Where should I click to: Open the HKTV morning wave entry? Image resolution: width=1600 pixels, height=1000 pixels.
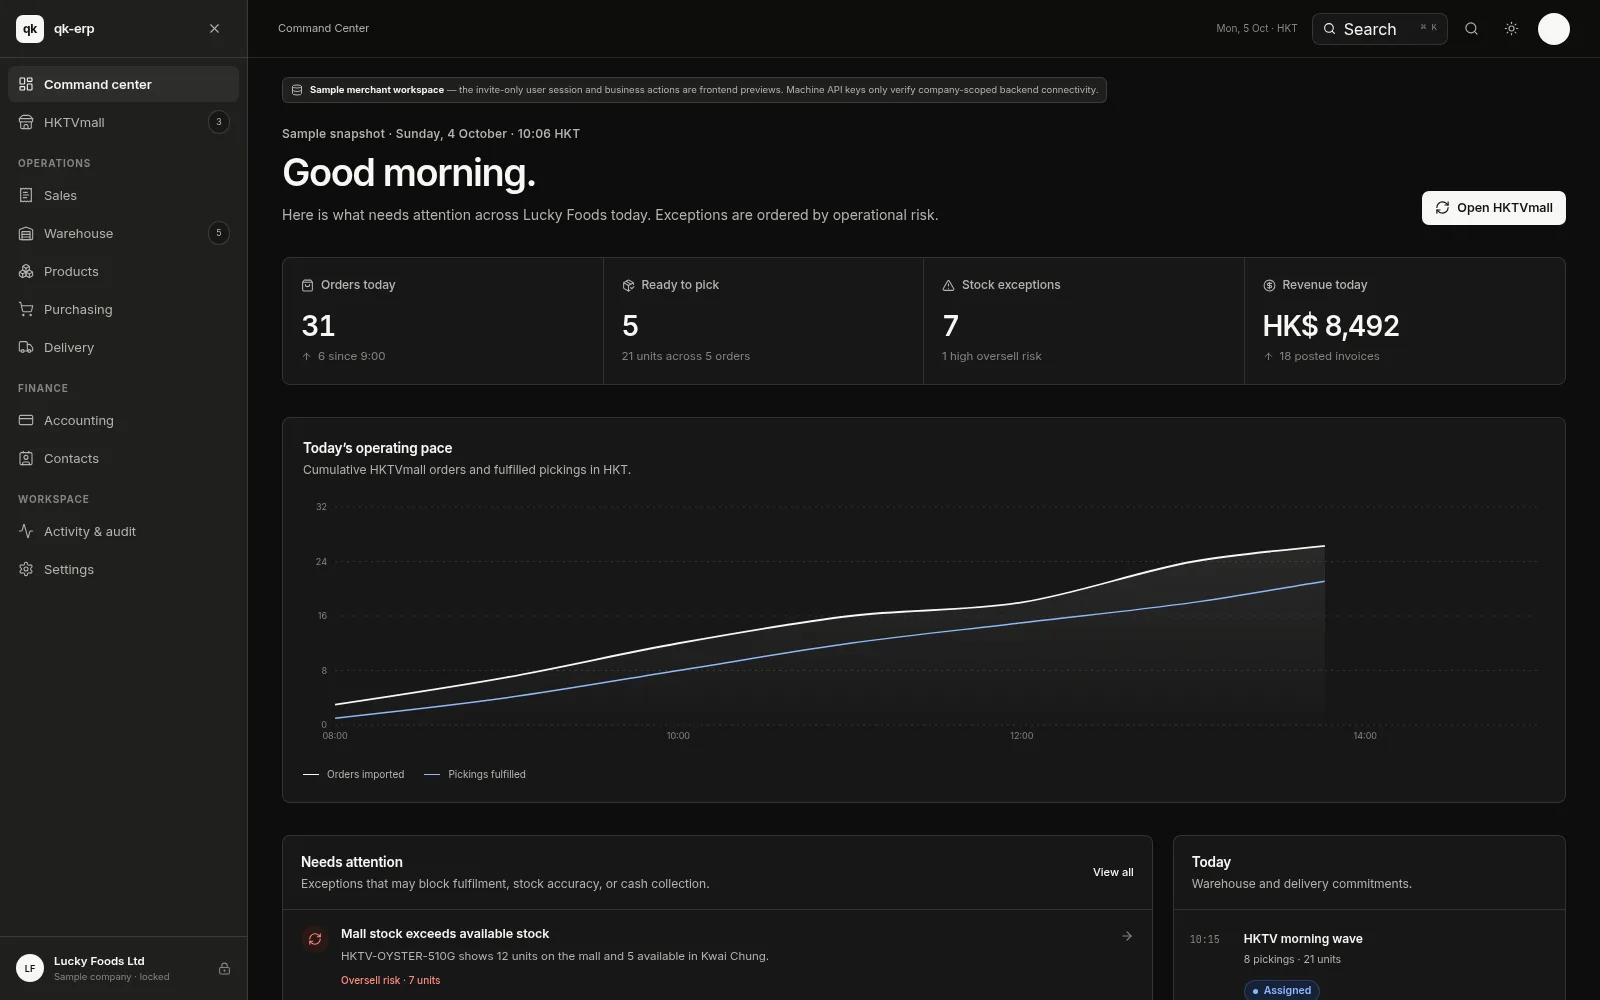(x=1369, y=957)
